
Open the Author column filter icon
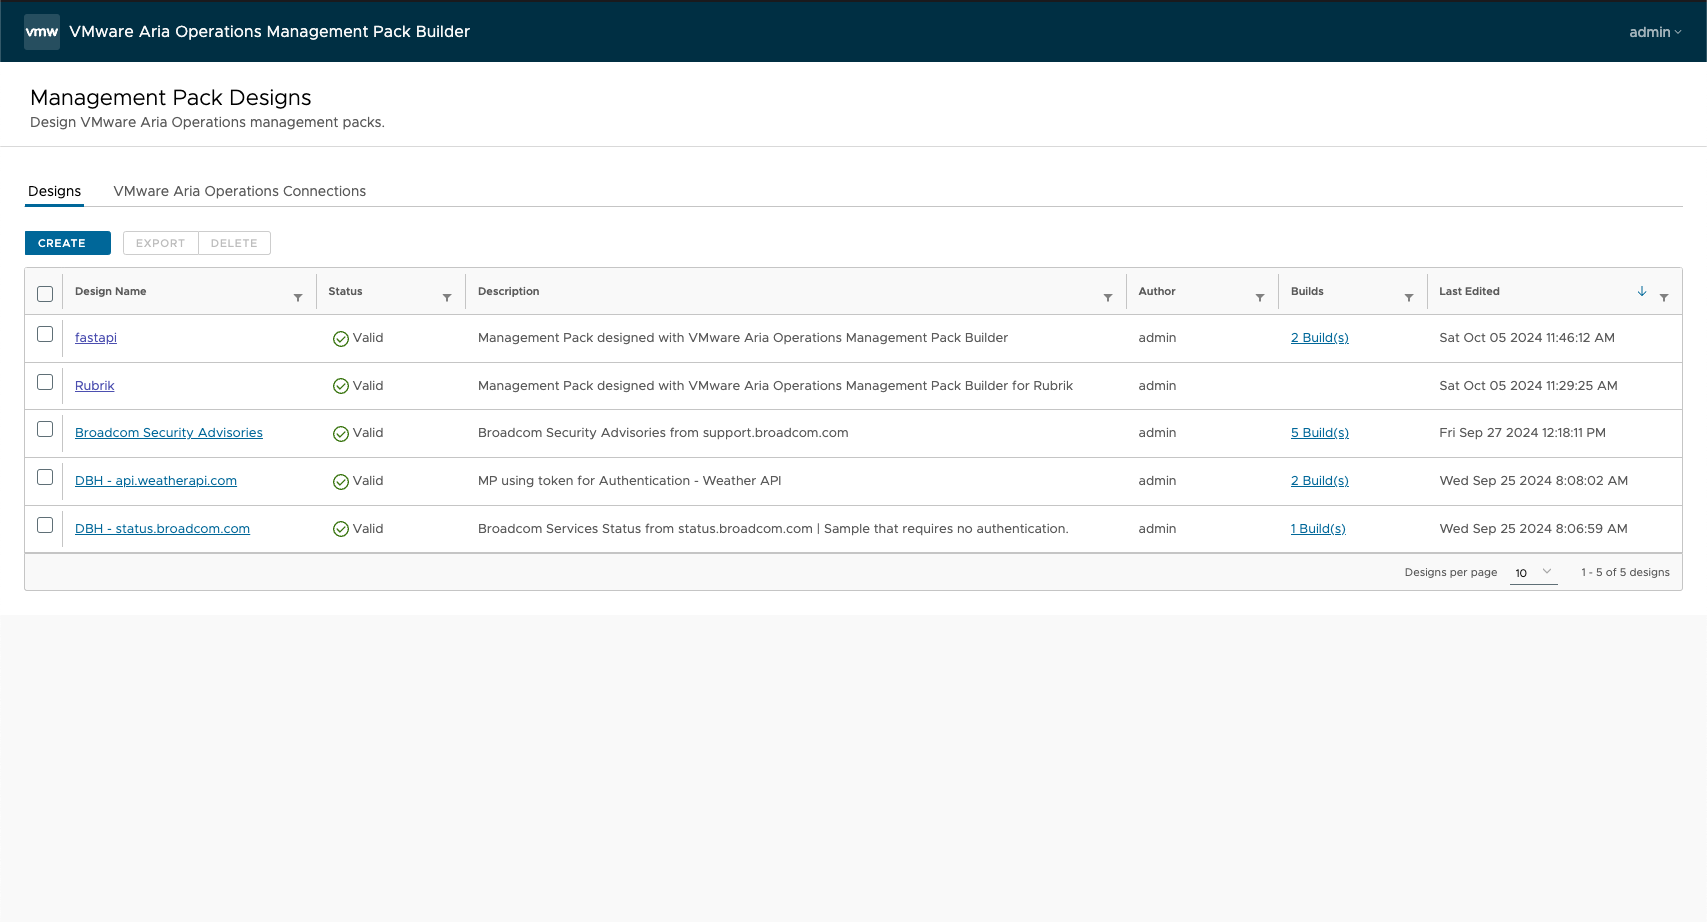(x=1260, y=298)
